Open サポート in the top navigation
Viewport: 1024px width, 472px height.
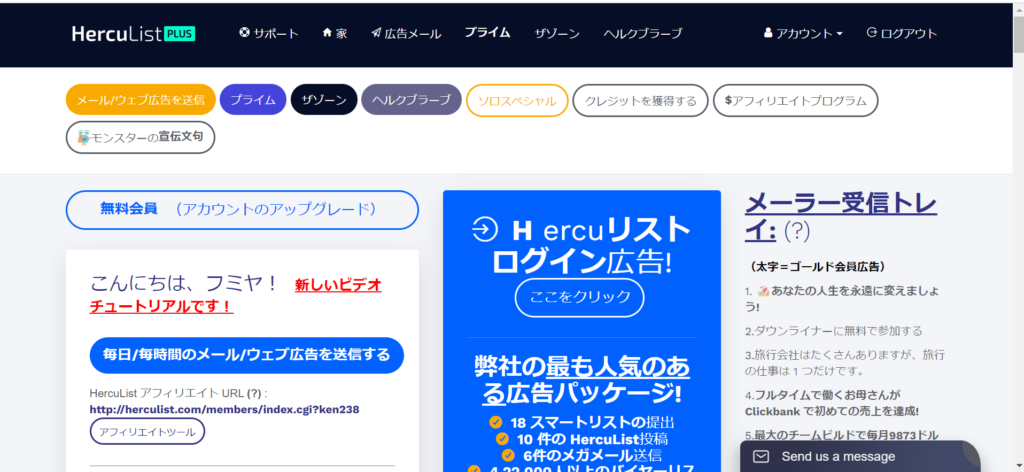point(269,33)
